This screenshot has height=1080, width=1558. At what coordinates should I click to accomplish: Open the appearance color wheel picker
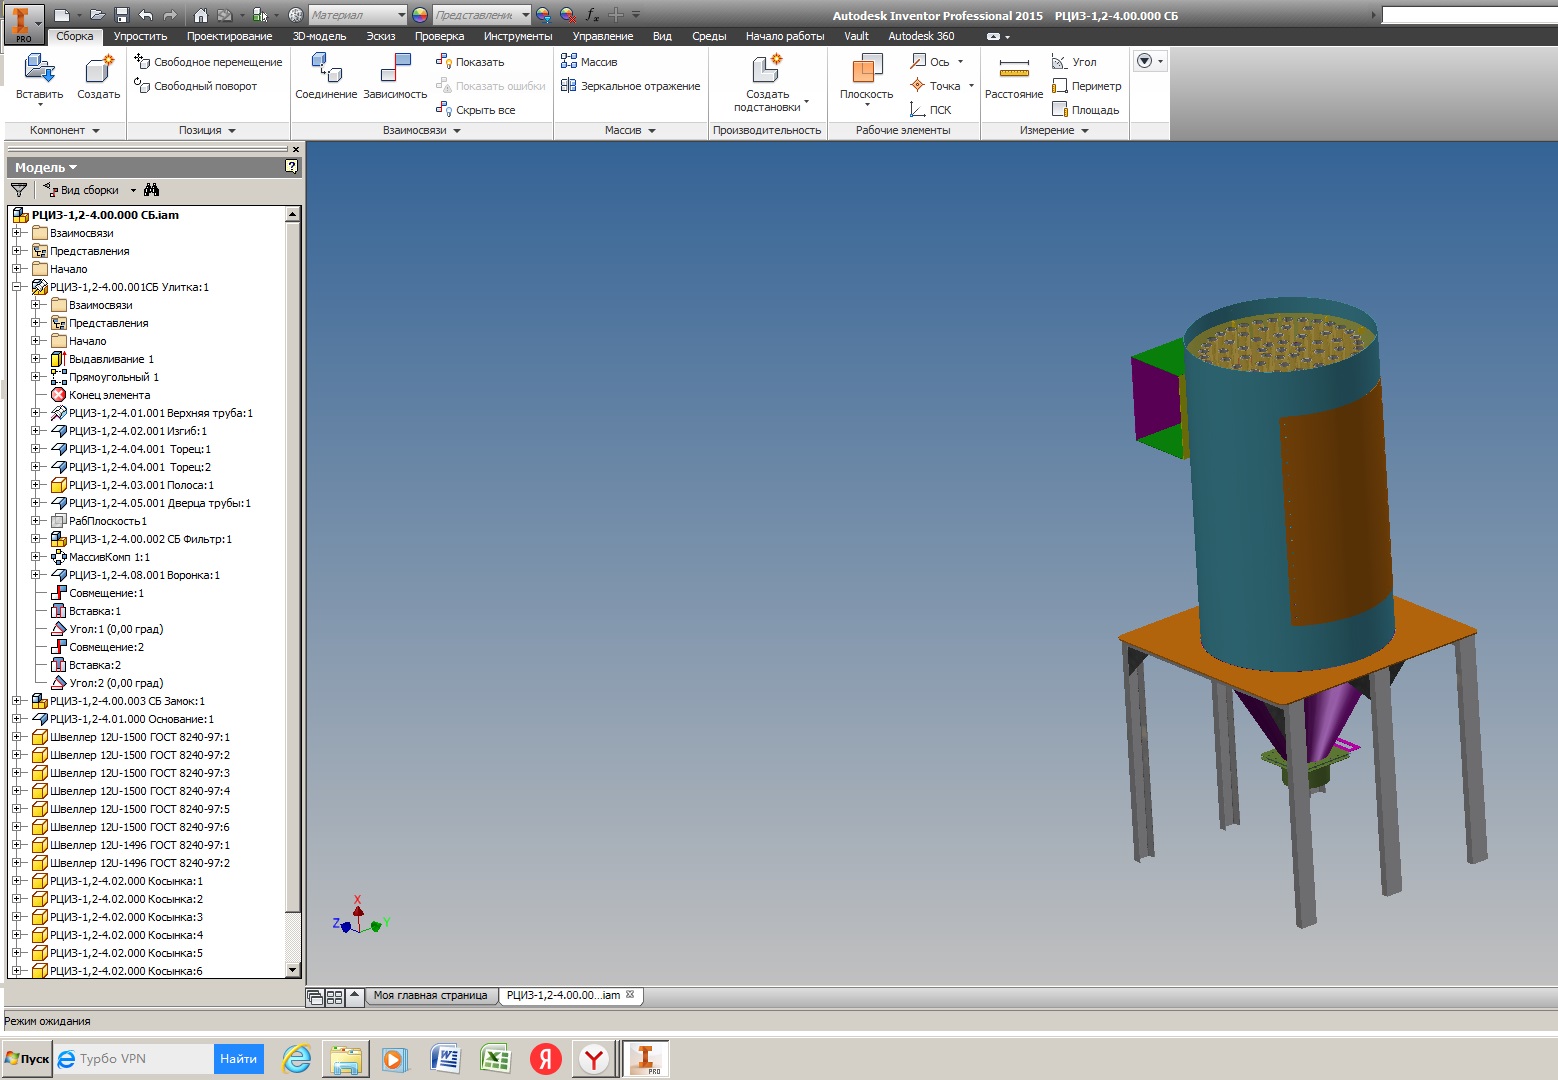point(420,15)
